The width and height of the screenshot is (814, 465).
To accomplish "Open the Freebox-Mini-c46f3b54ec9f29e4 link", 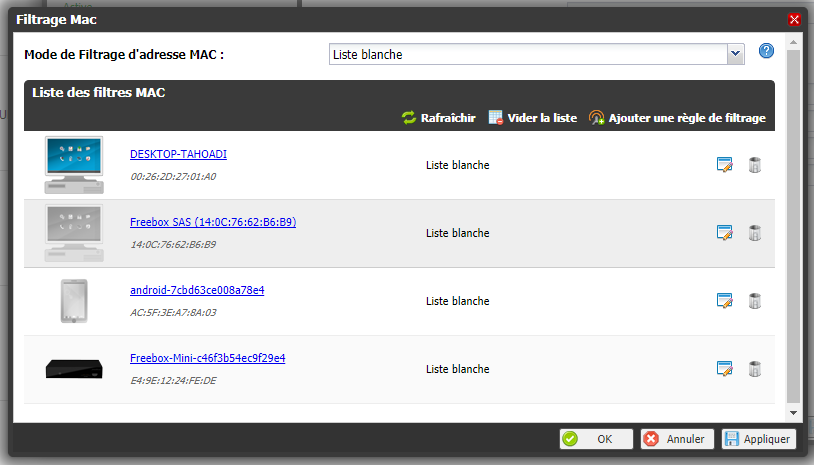I will tap(207, 358).
